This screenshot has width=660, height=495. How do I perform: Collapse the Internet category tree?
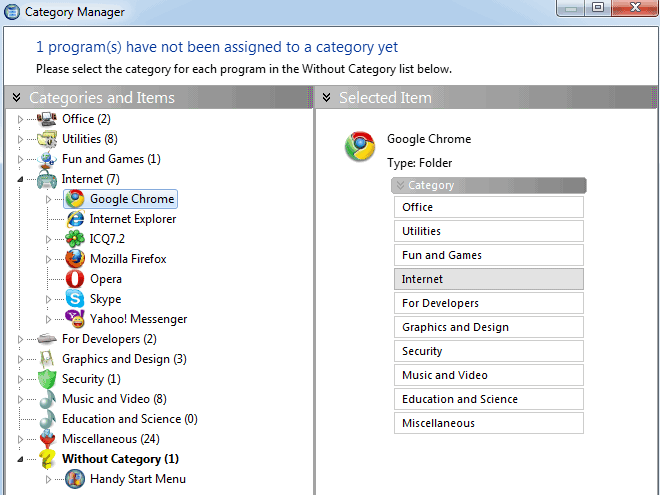19,179
